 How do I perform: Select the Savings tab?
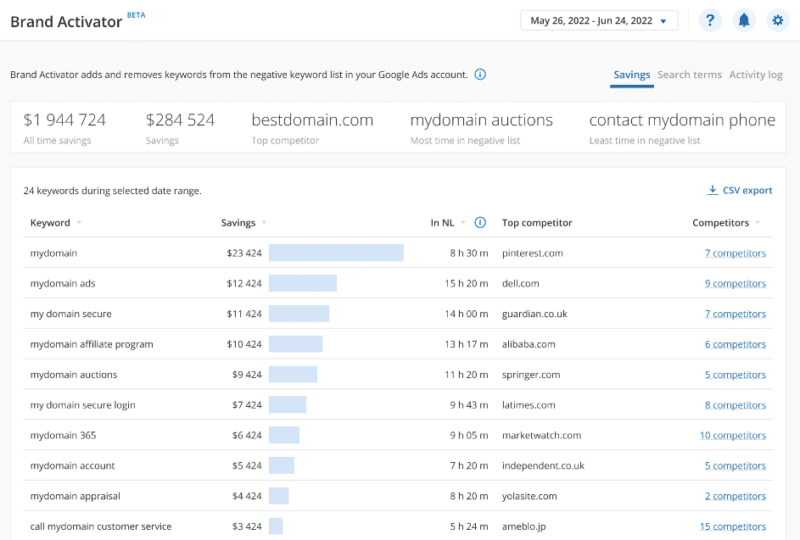click(x=632, y=75)
